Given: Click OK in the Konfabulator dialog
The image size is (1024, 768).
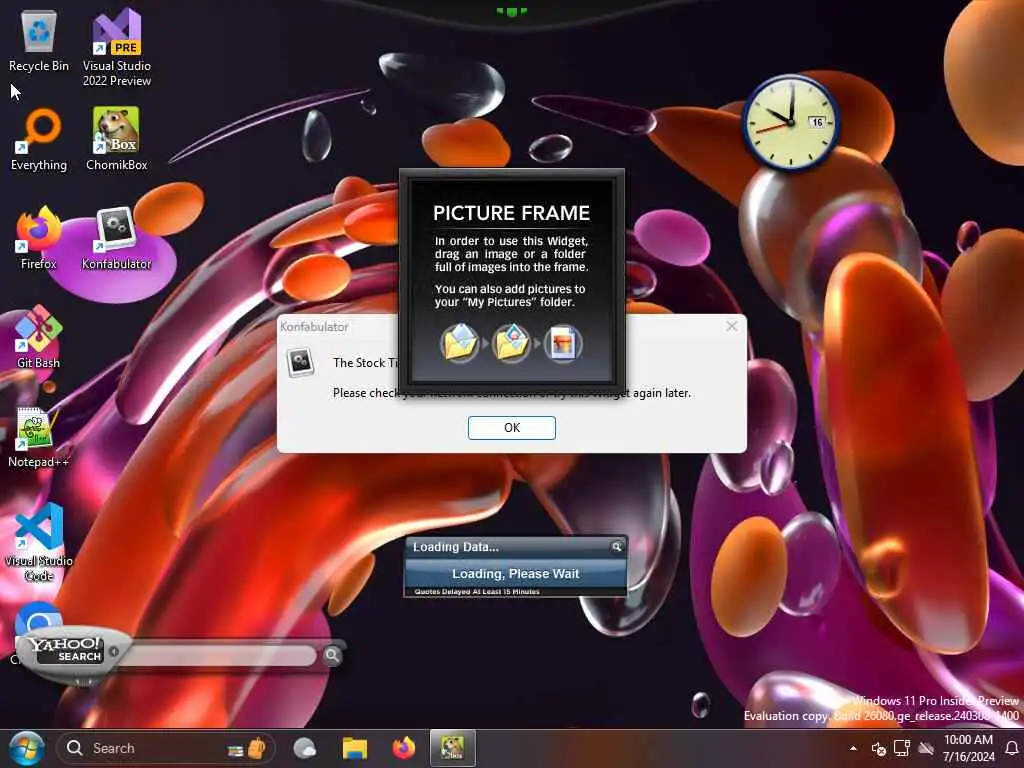Looking at the screenshot, I should (511, 428).
